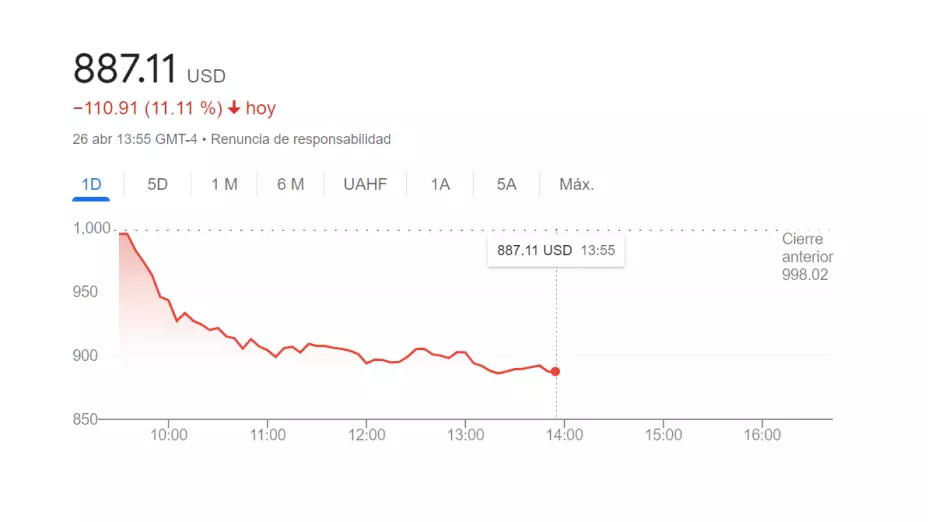
Task: Select the 1D time range tab
Action: pos(91,184)
